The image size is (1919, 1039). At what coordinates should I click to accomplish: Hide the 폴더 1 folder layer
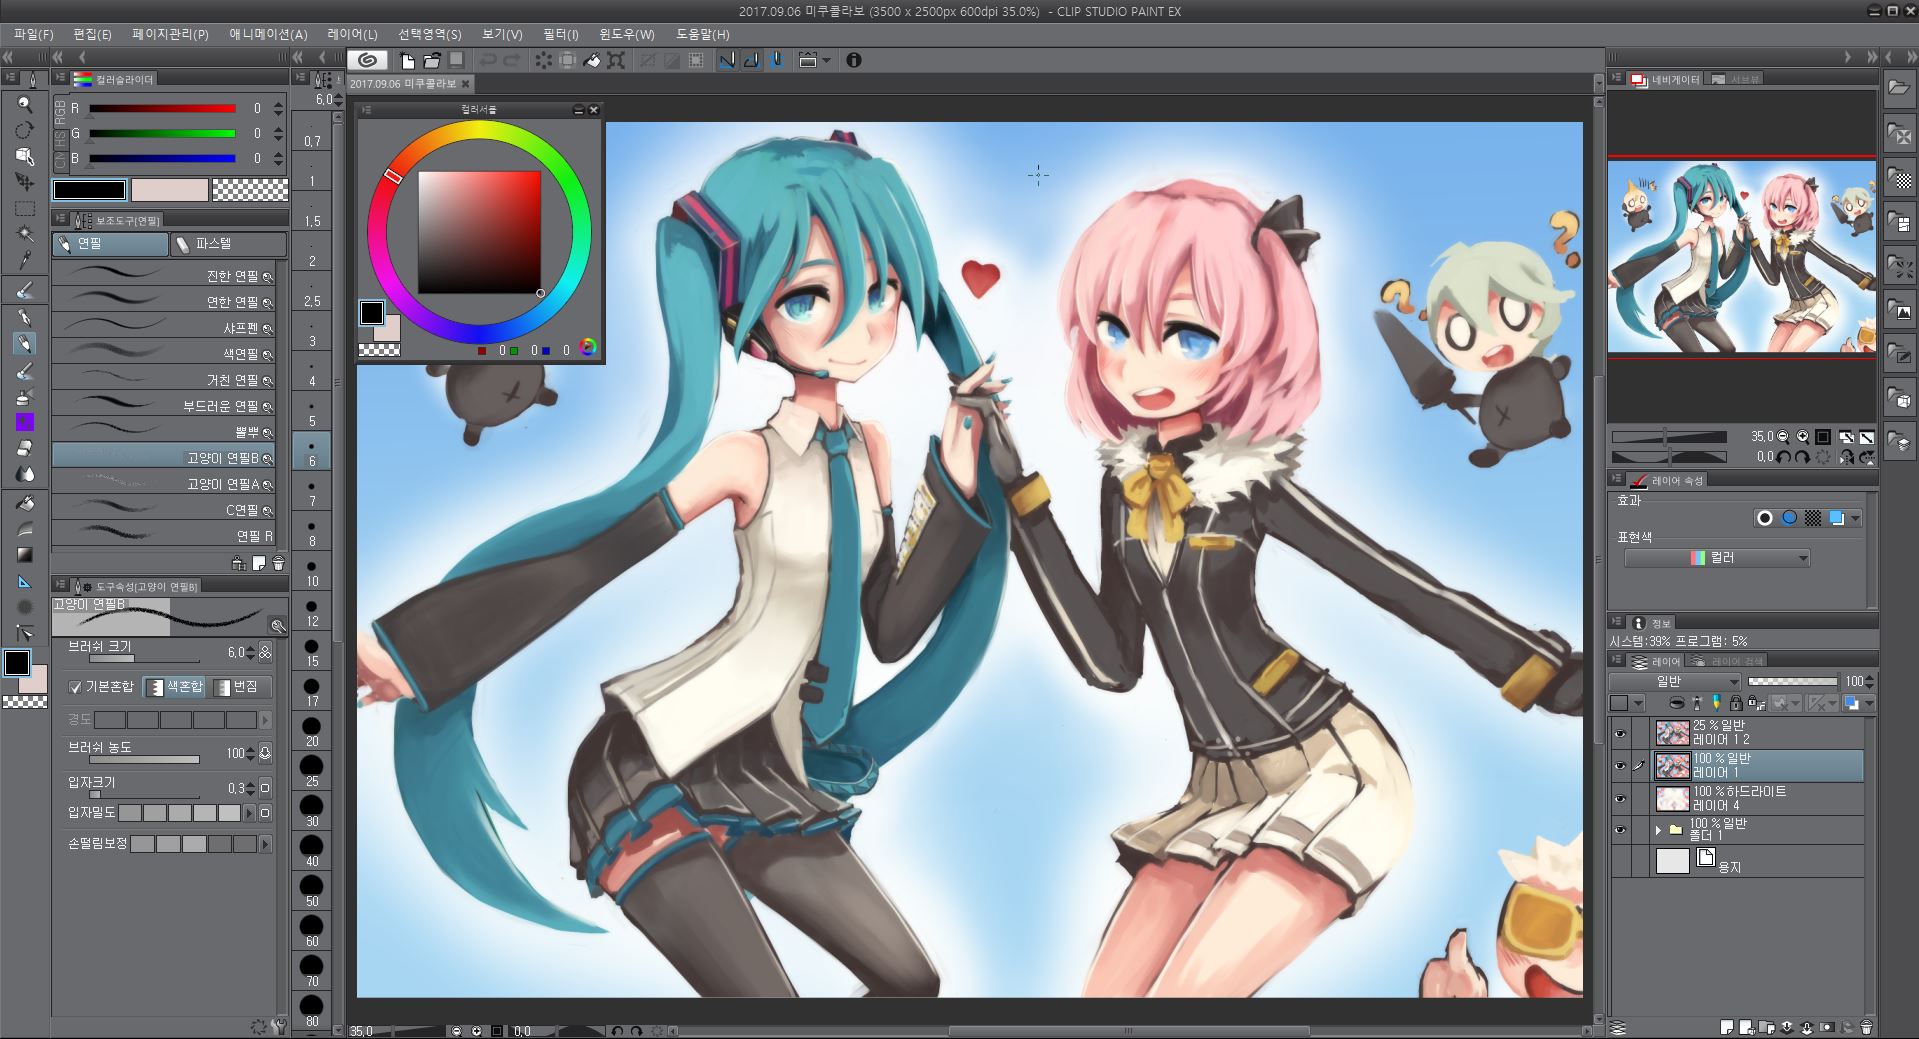click(x=1620, y=831)
